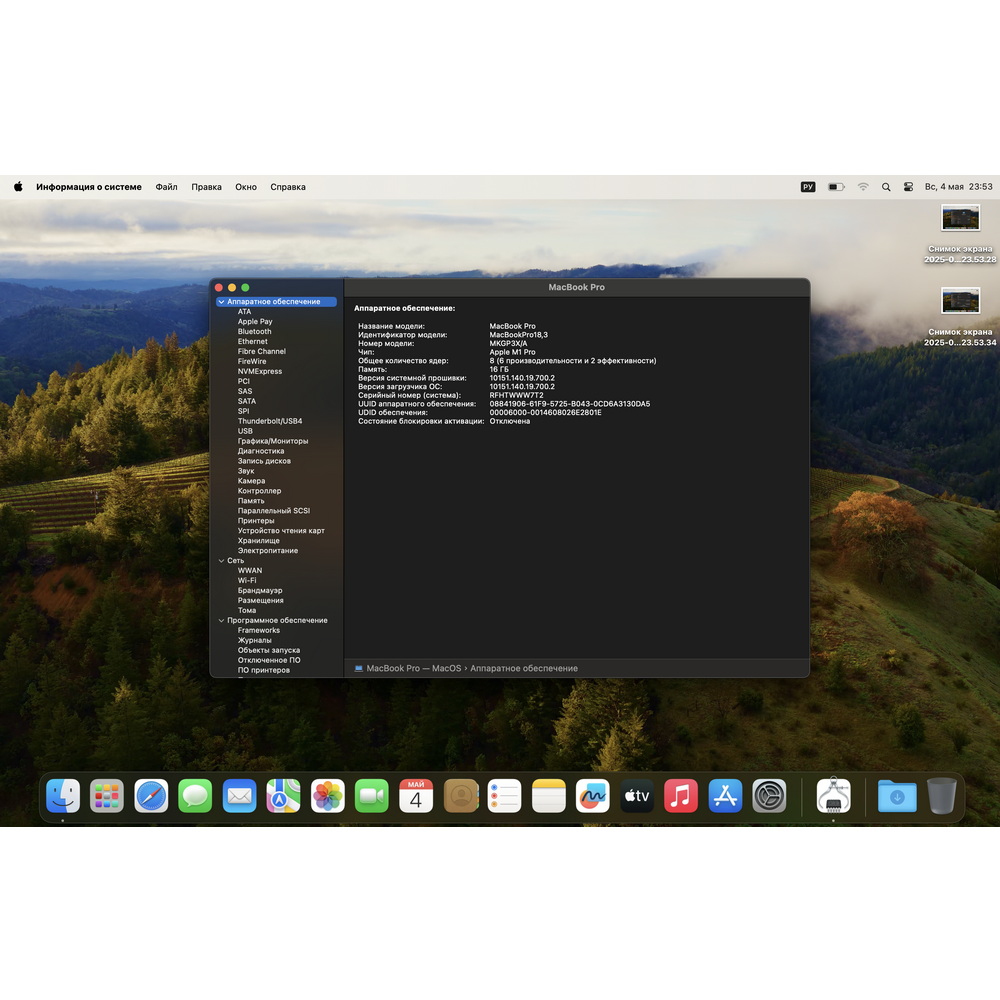Open the Справка menu
This screenshot has width=1000, height=1000.
288,187
